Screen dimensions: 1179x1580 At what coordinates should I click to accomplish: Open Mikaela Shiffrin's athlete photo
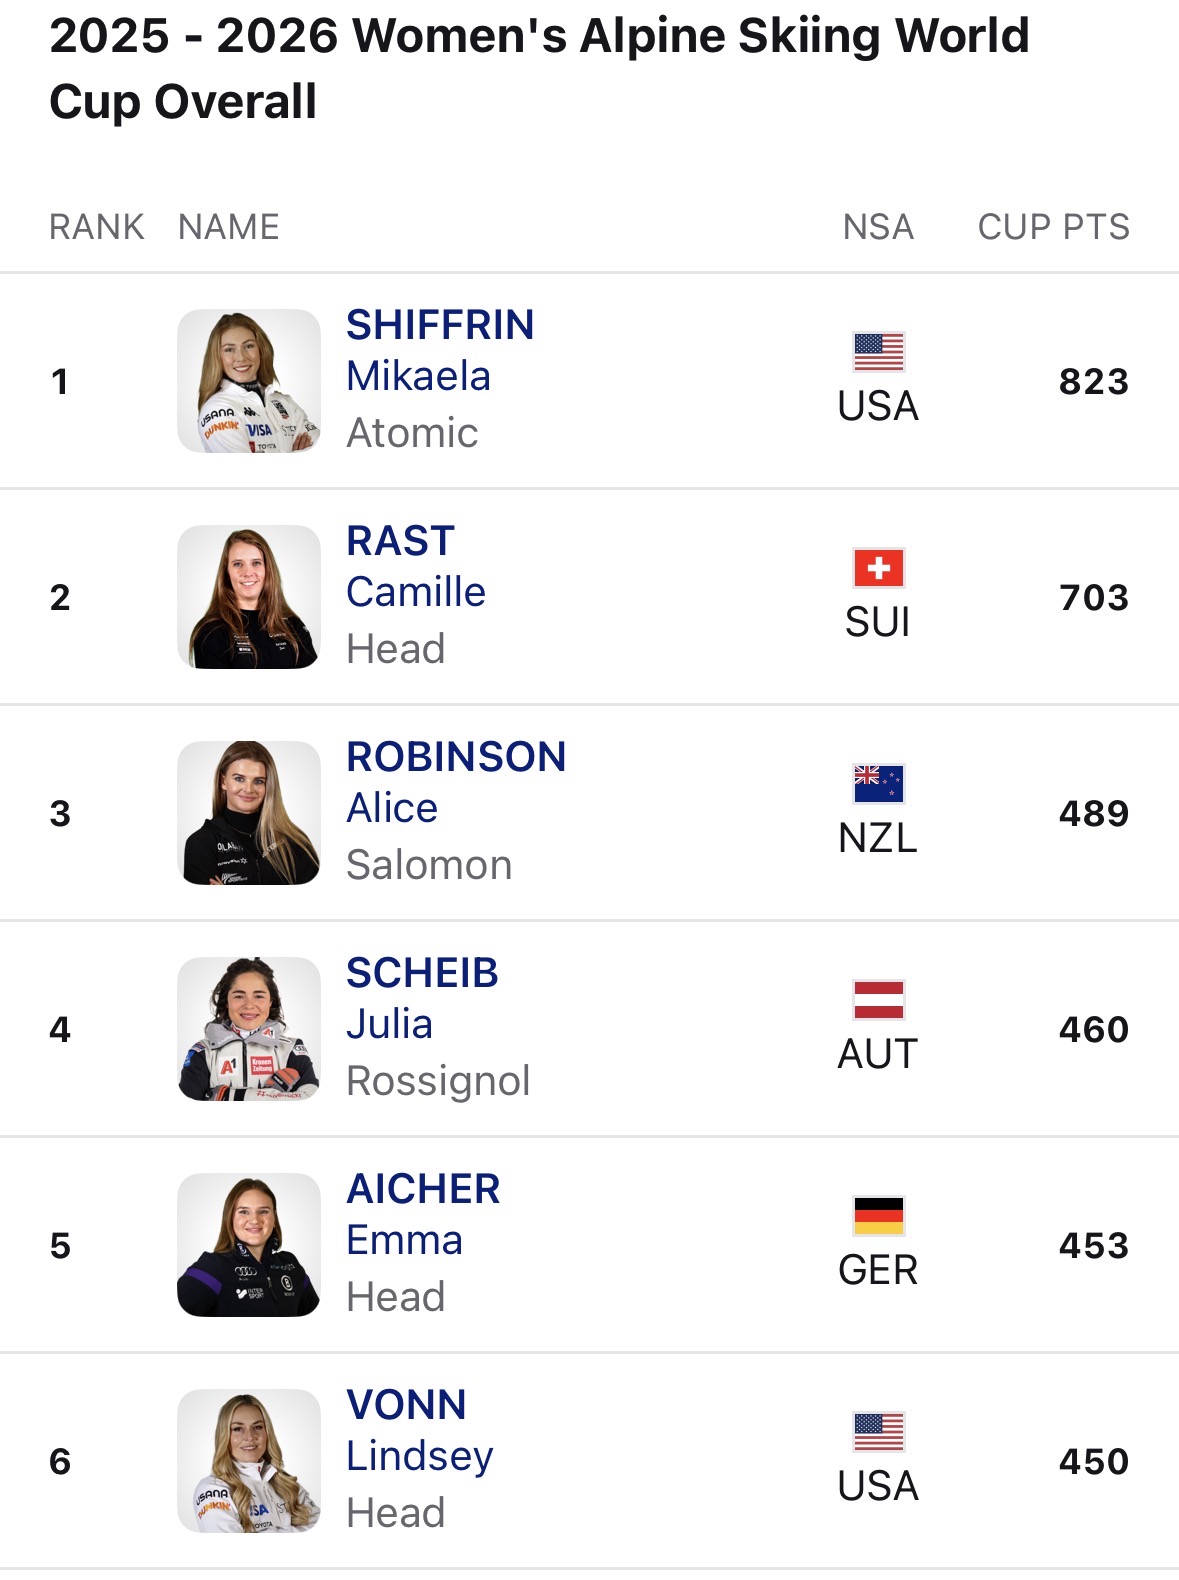click(249, 381)
